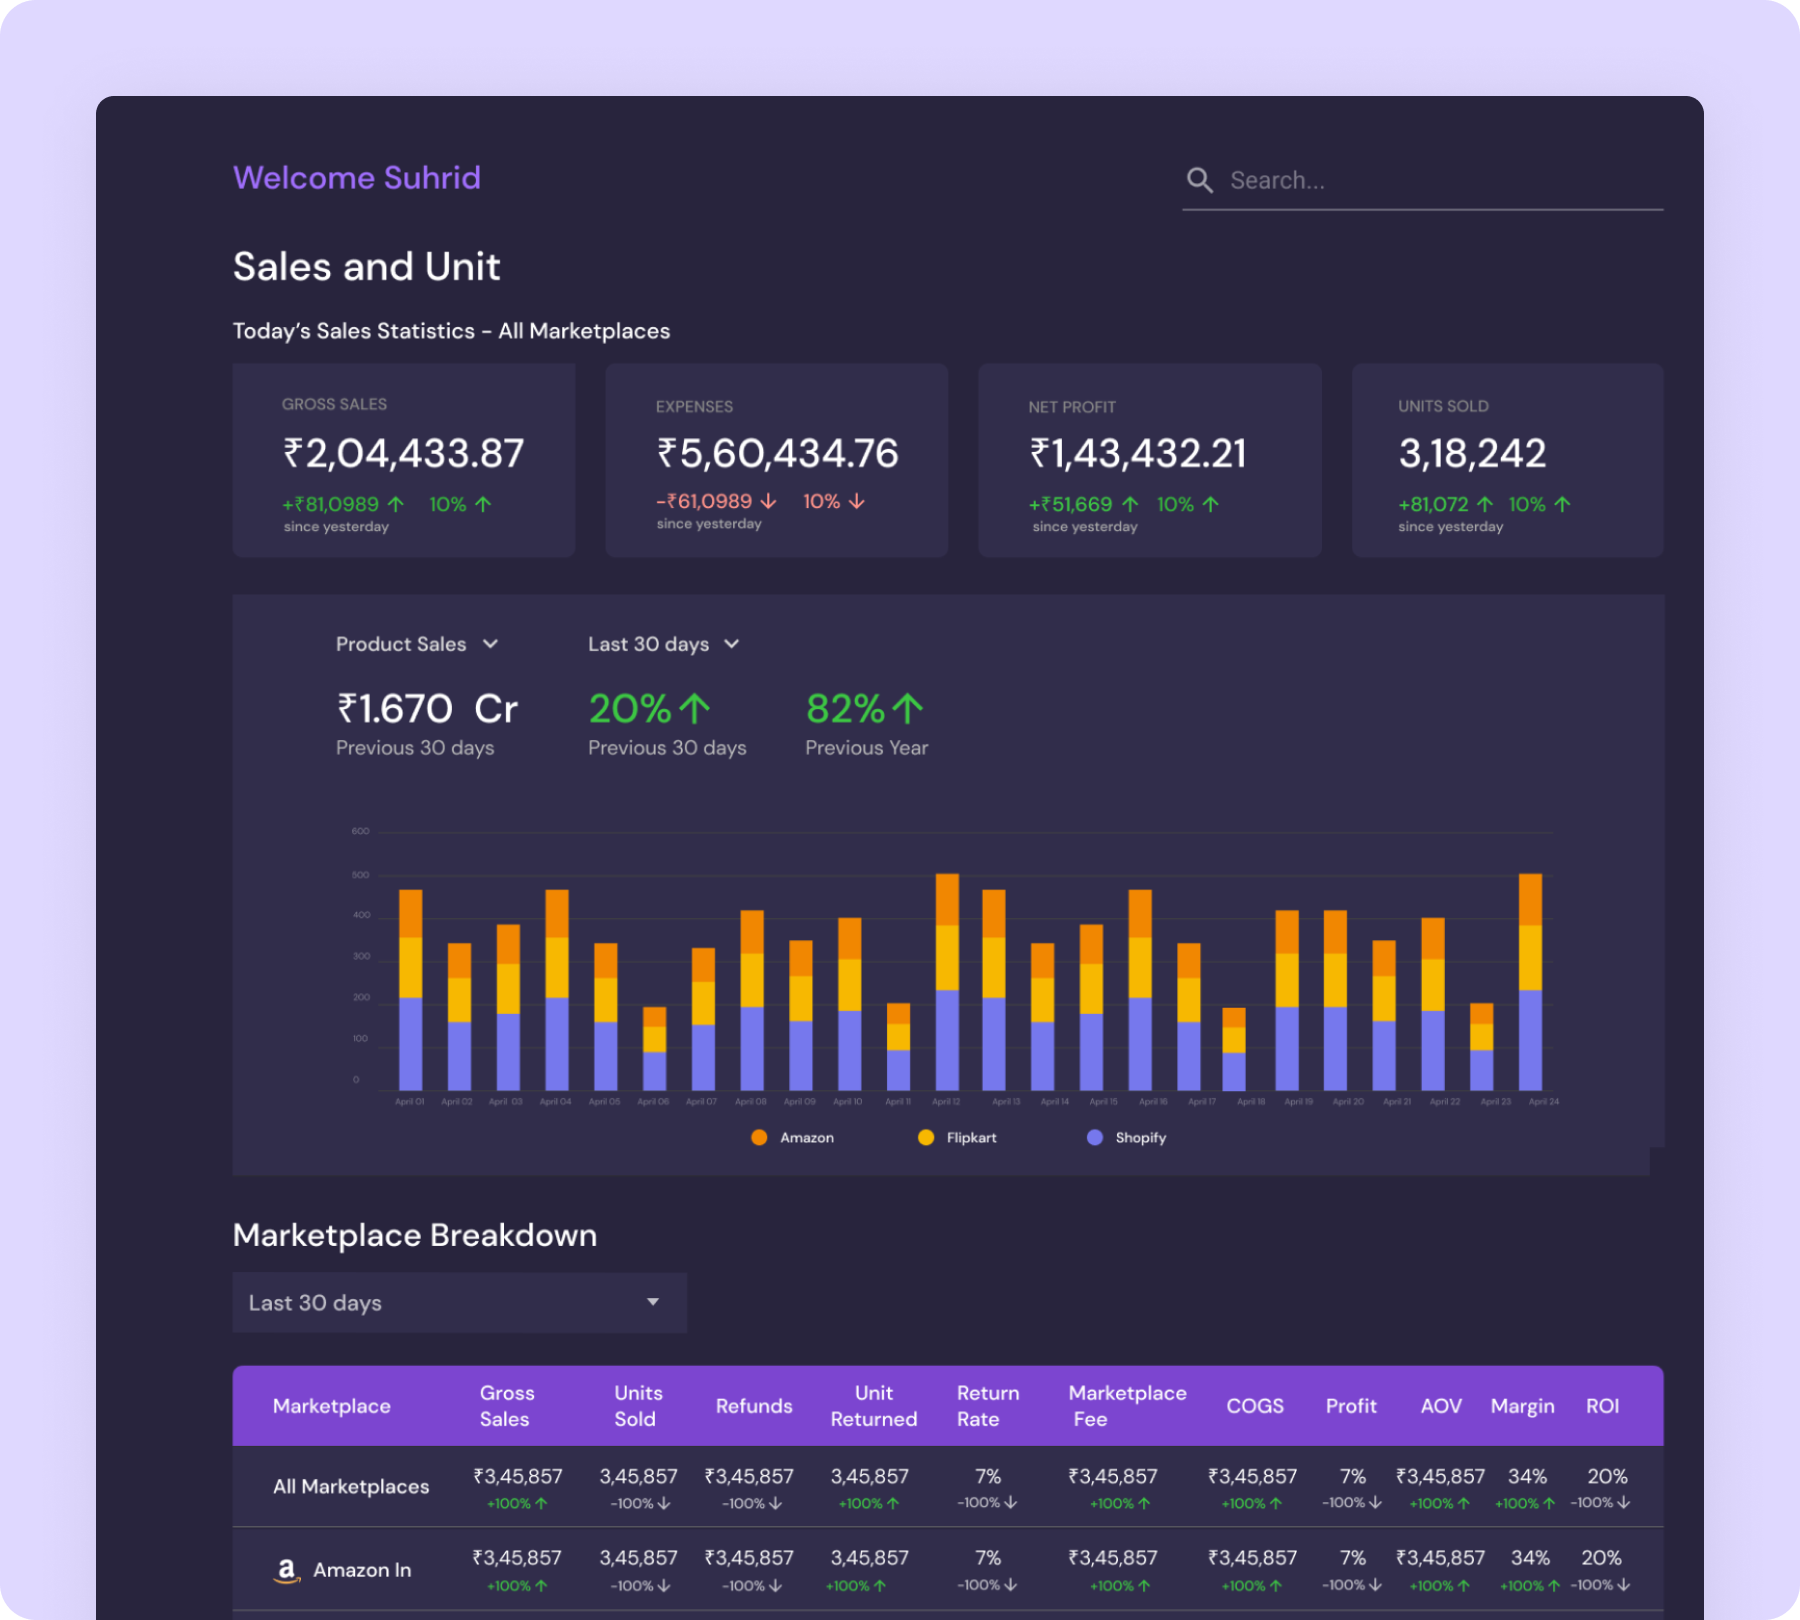The height and width of the screenshot is (1620, 1800).
Task: Select the Amazon In row in the table
Action: (362, 1568)
